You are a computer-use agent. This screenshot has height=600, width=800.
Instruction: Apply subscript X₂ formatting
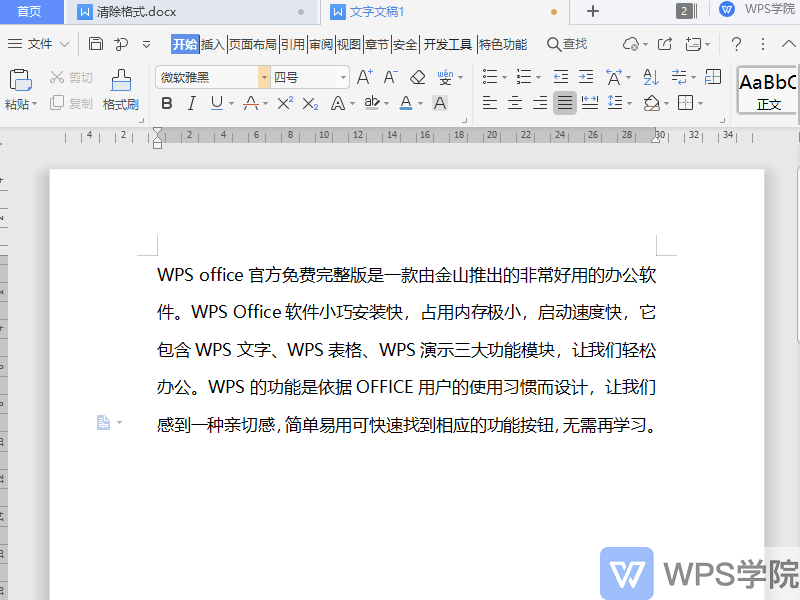310,104
